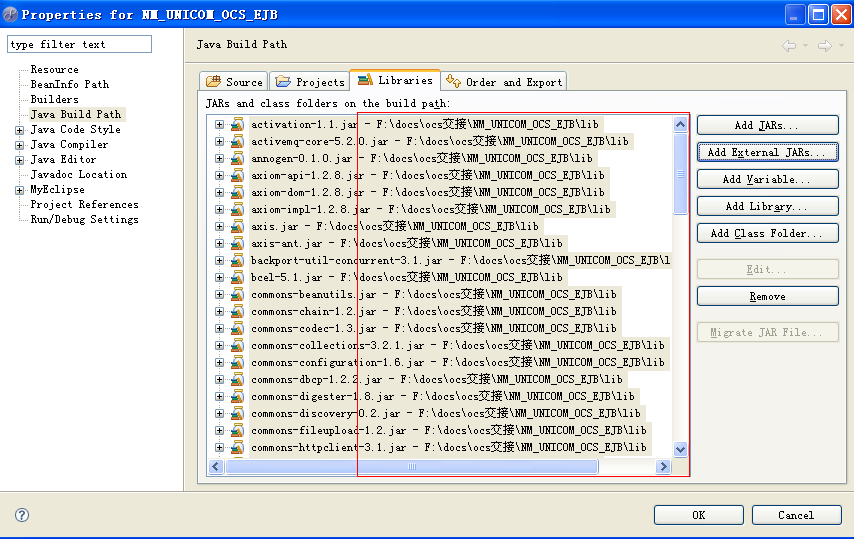Focus the type filter text field
This screenshot has height=539, width=854.
pos(80,44)
